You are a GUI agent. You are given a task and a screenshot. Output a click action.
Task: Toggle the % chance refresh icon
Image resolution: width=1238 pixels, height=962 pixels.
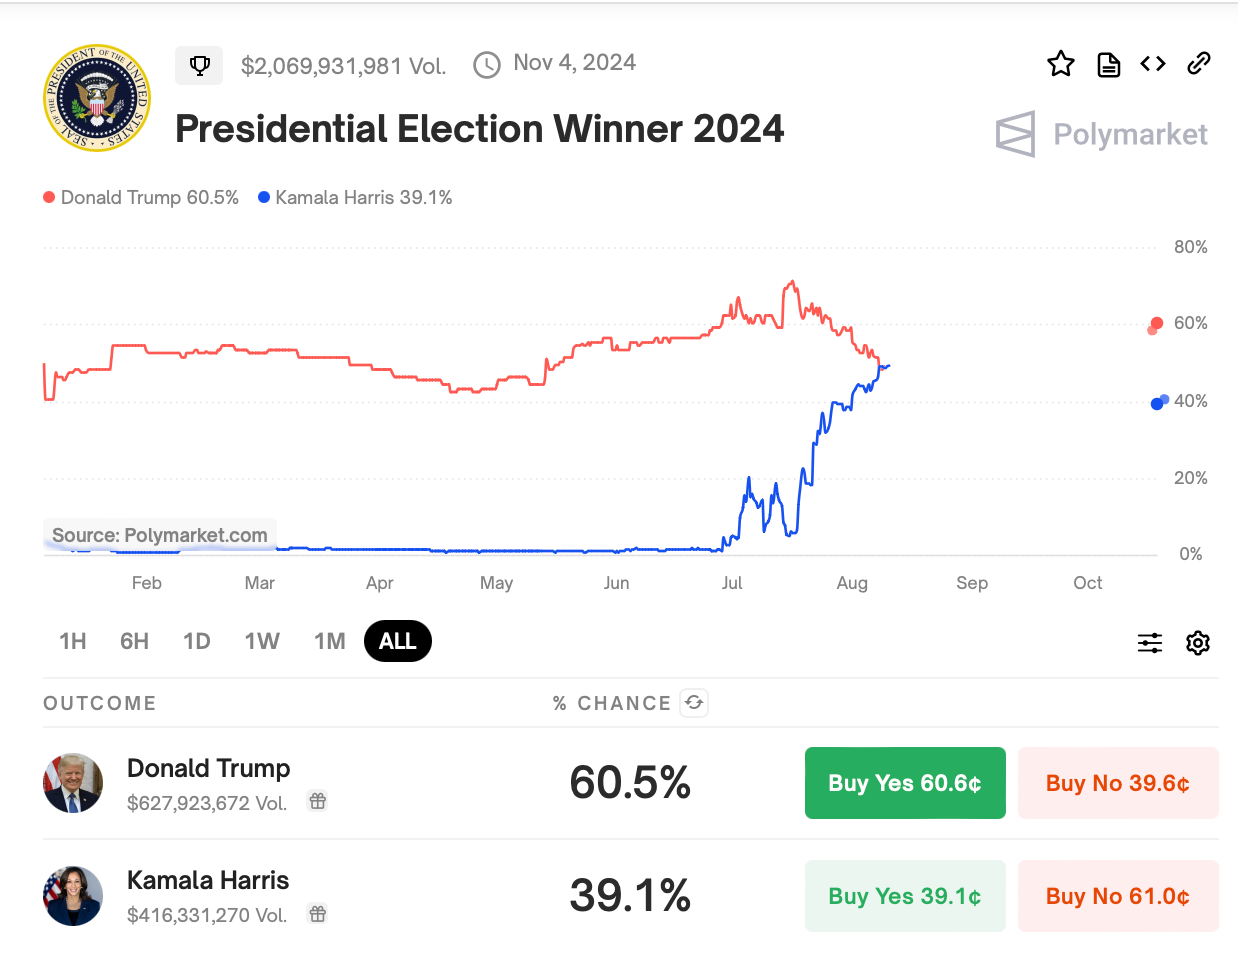click(x=694, y=703)
